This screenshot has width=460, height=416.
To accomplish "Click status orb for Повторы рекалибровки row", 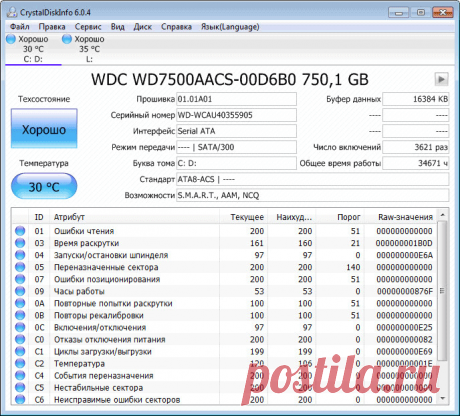I will tap(20, 315).
